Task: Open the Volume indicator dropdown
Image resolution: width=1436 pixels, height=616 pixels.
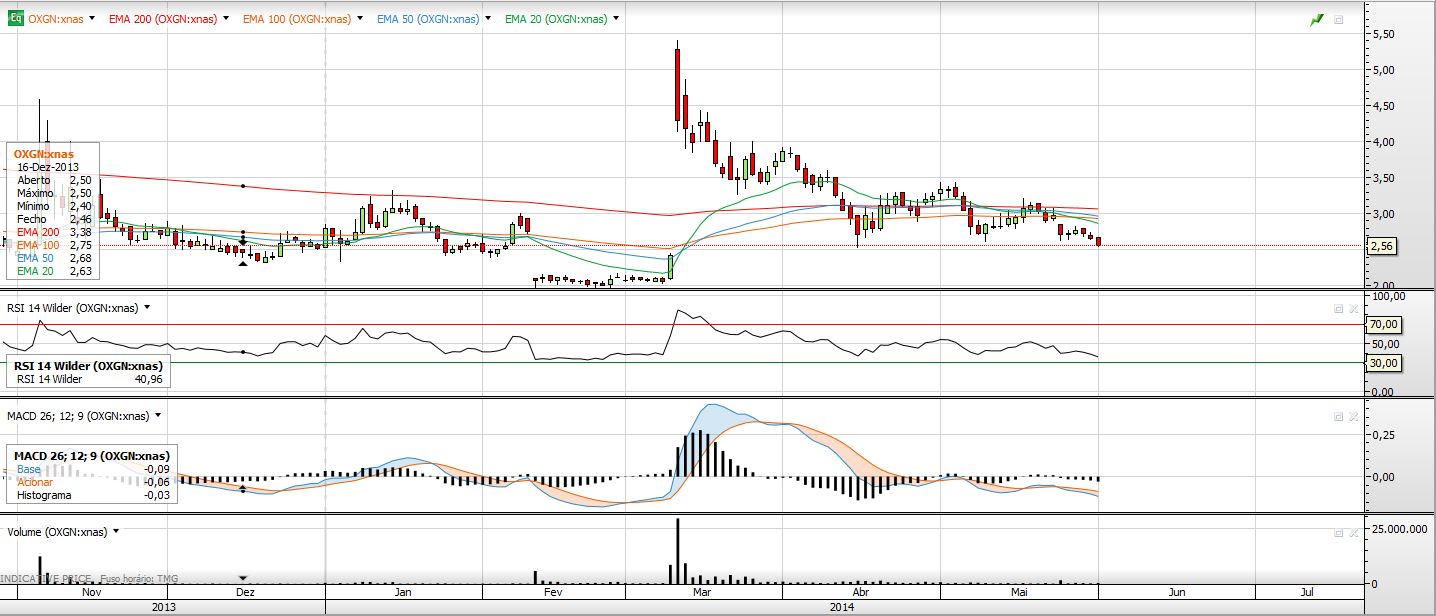Action: (x=117, y=532)
